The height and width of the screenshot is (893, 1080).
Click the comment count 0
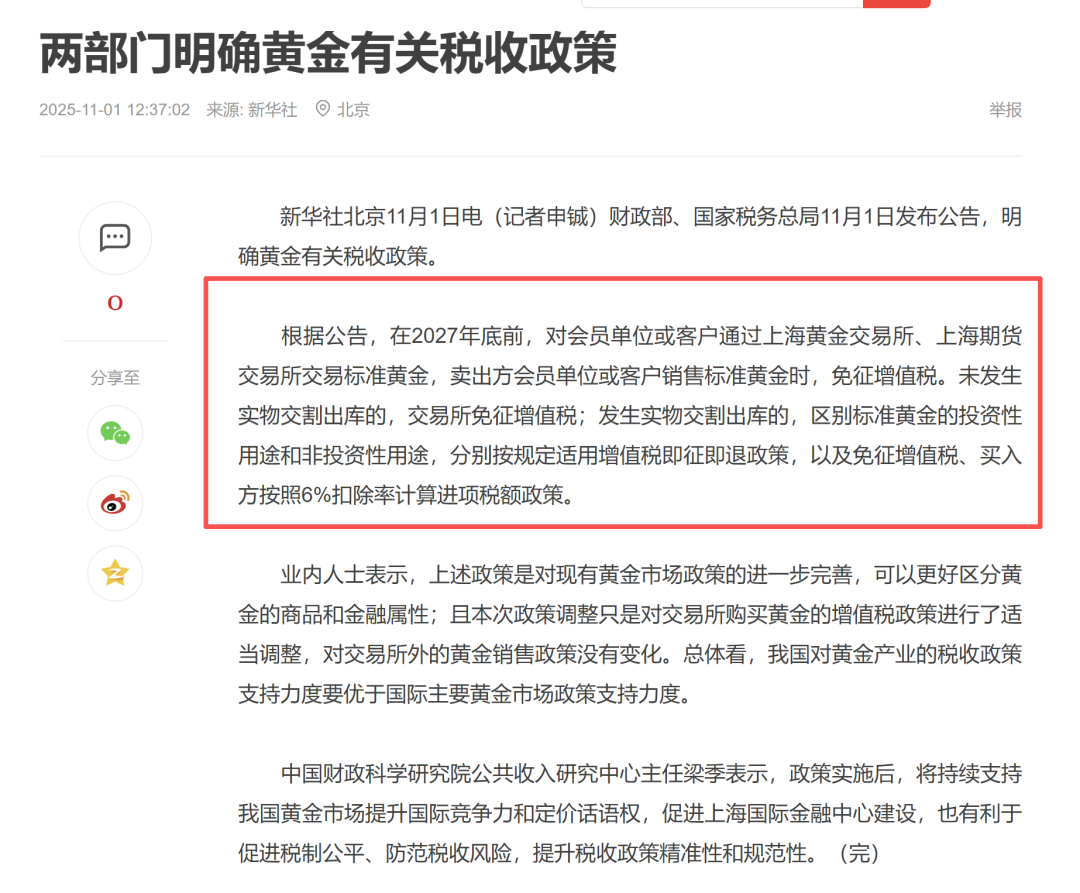point(115,302)
